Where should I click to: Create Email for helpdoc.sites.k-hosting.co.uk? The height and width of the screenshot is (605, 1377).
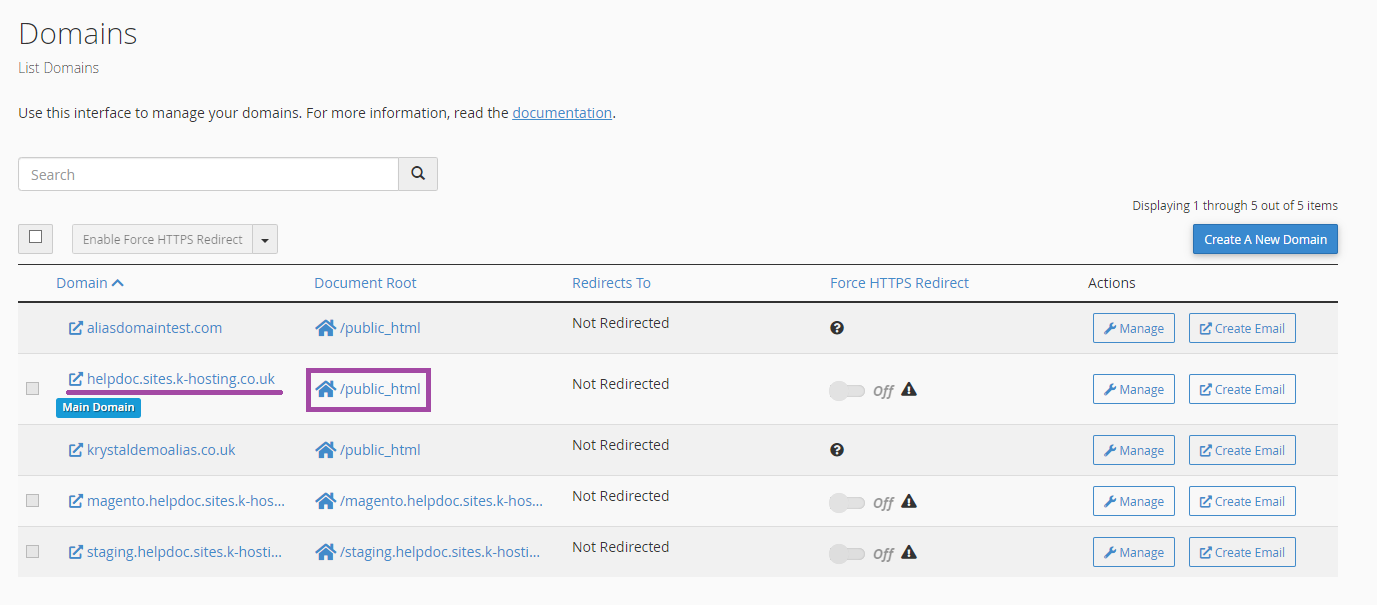coord(1242,389)
